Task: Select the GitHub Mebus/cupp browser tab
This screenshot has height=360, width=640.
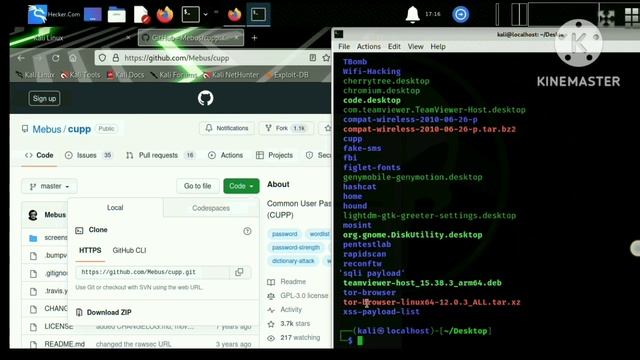Action: 191,38
